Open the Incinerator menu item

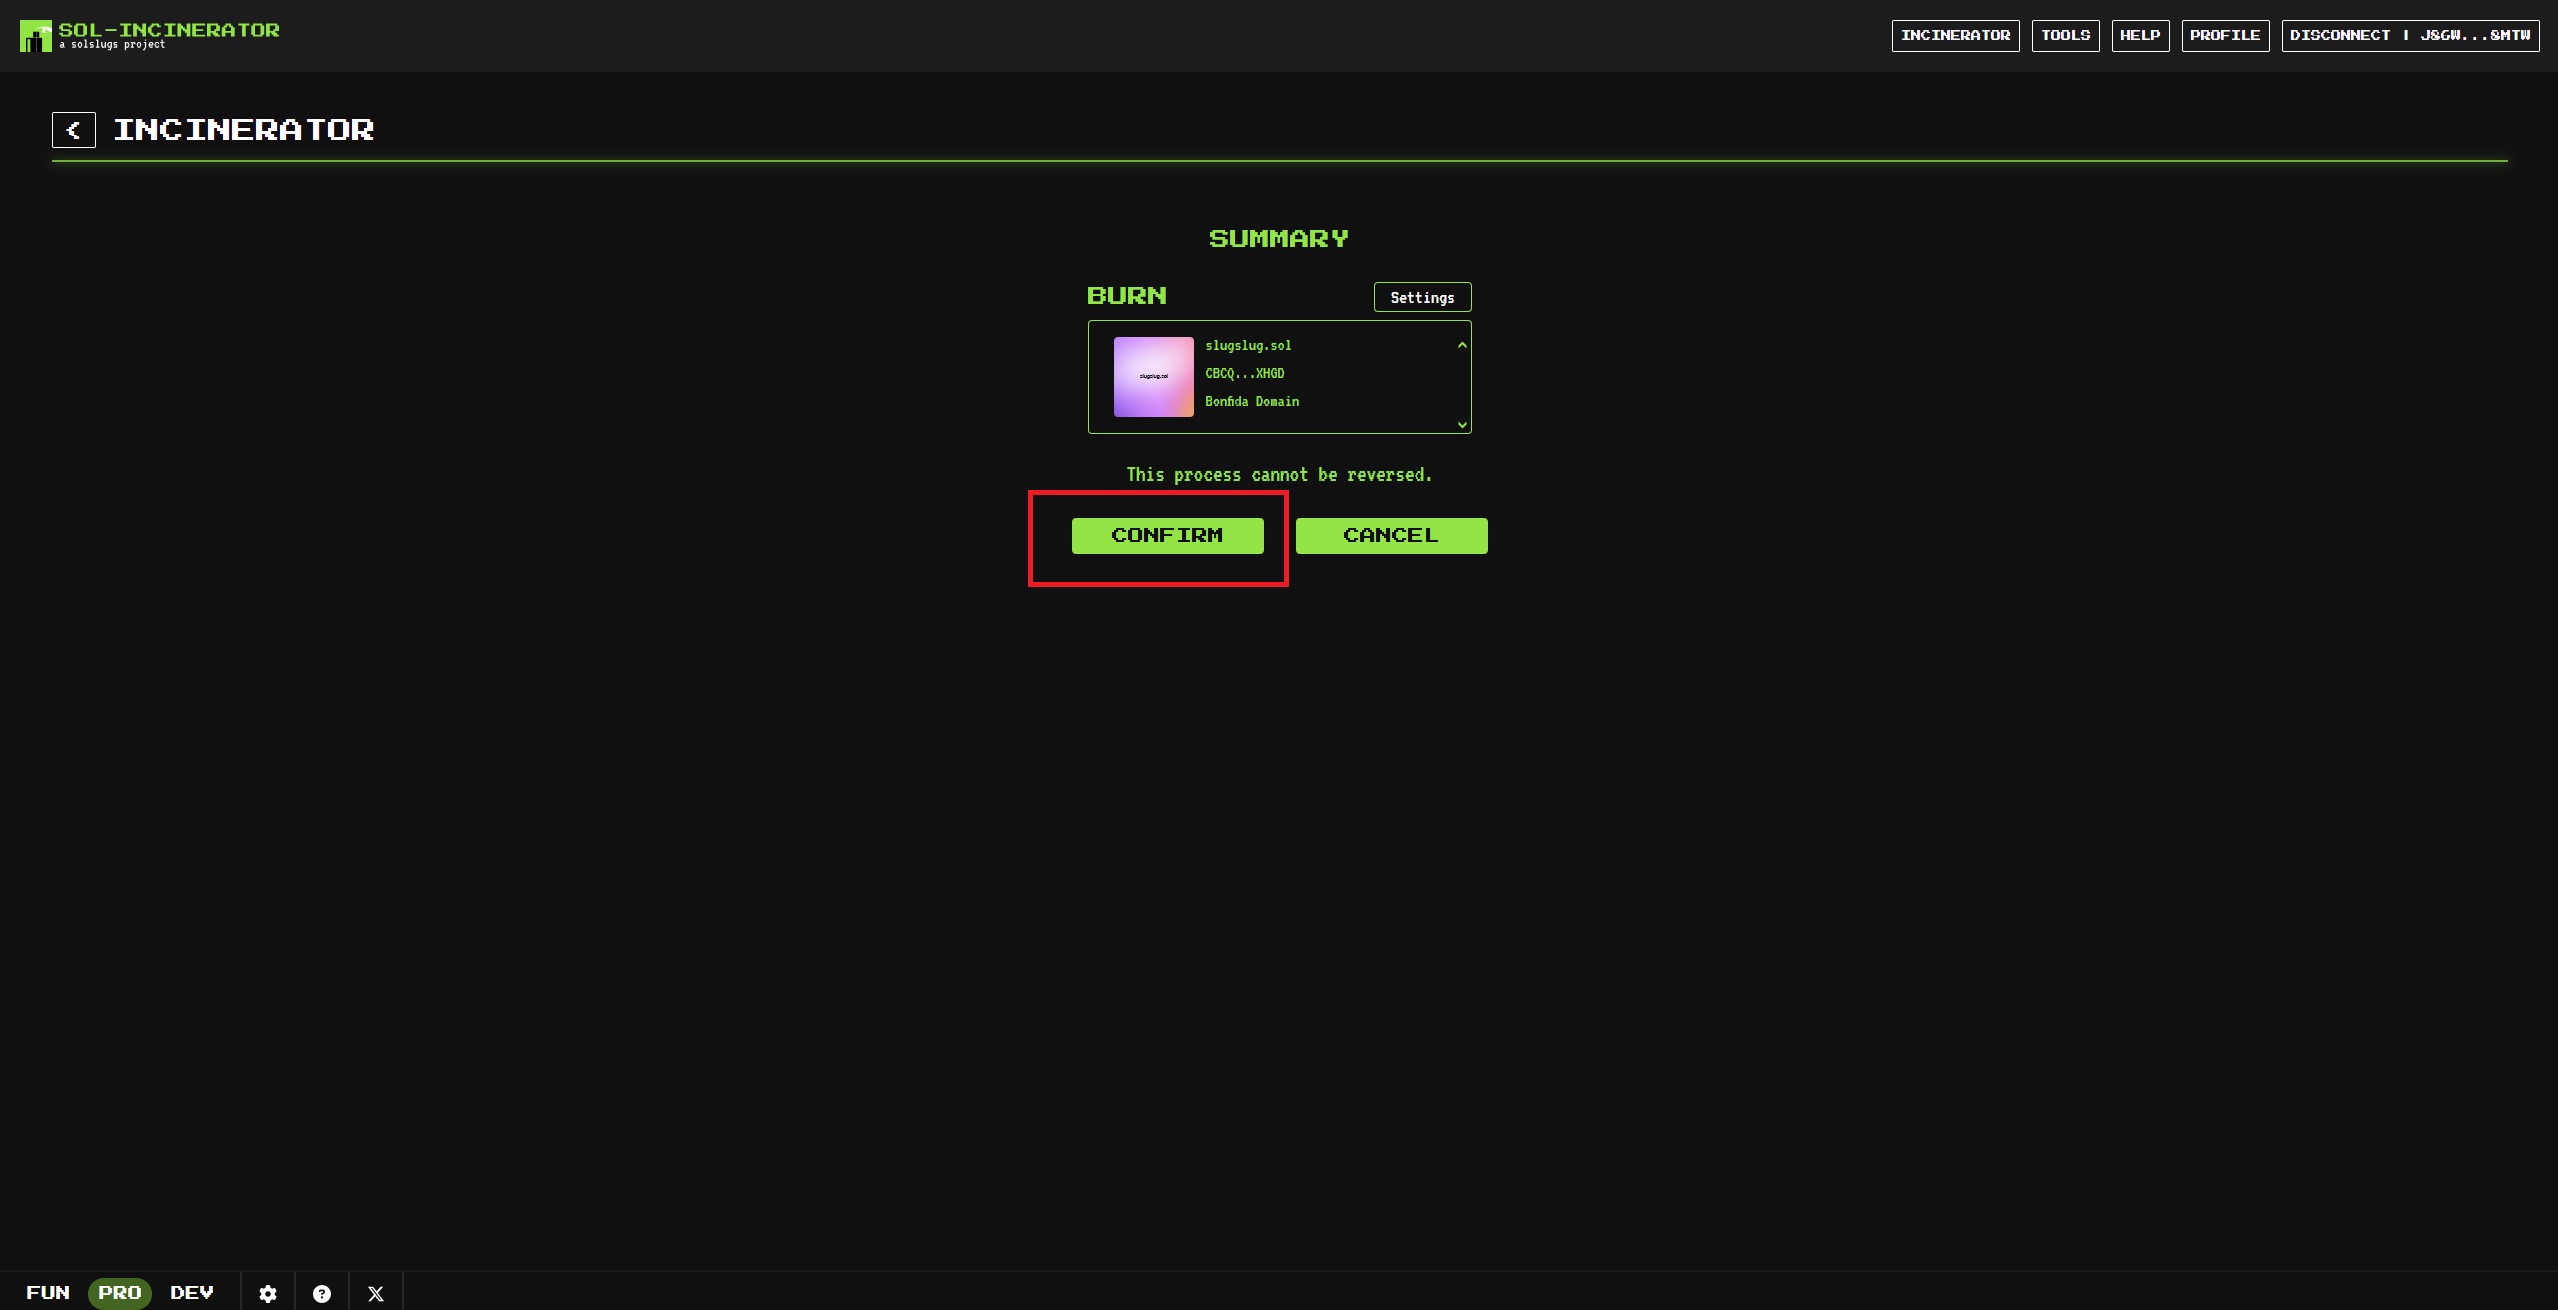(x=1955, y=35)
